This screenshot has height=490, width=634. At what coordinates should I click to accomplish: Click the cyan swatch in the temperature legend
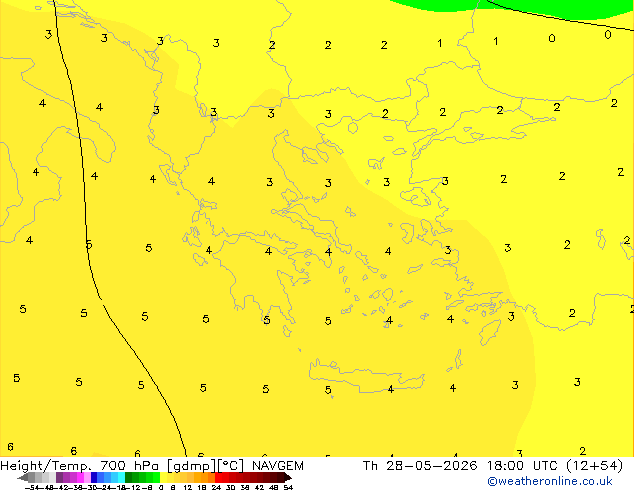click(121, 477)
